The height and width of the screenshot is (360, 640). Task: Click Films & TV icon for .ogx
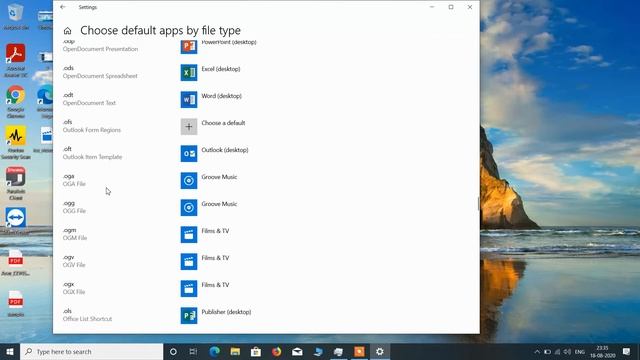(x=189, y=288)
